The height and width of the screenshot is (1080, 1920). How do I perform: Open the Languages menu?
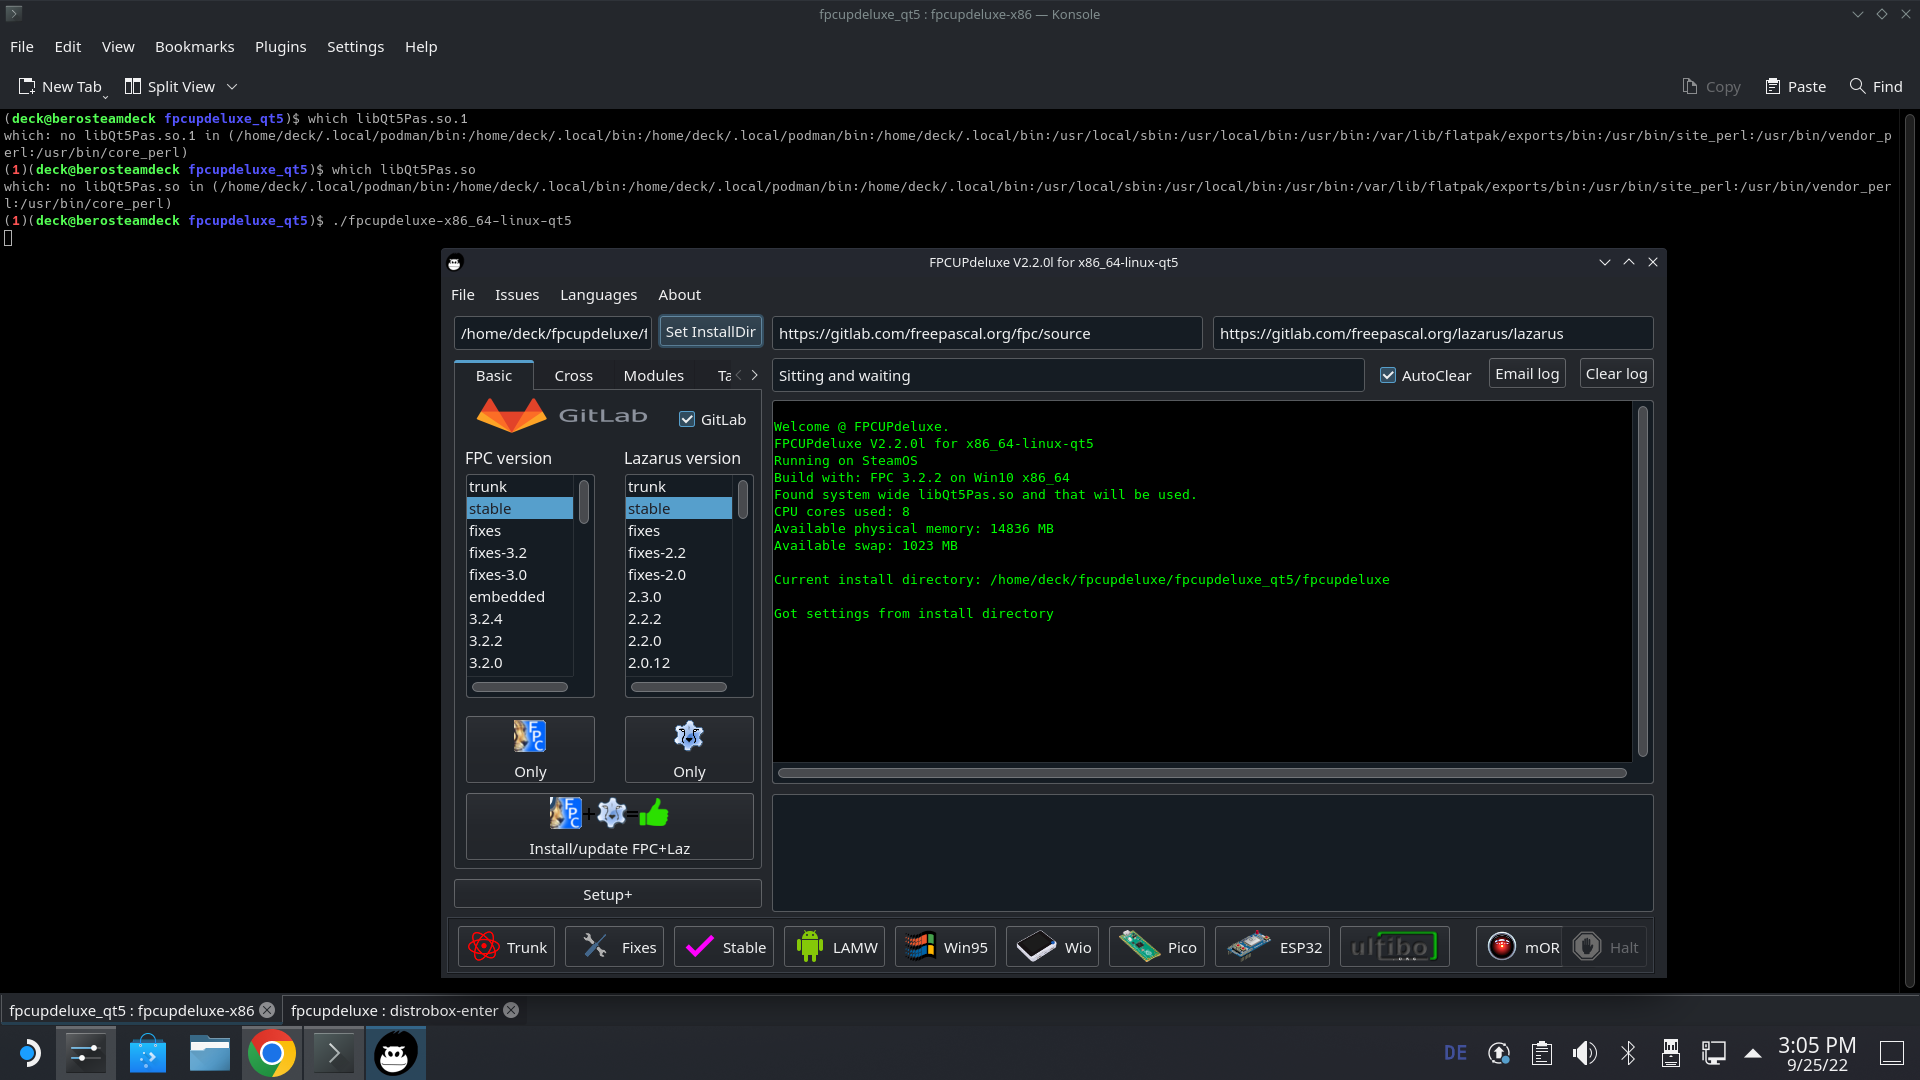(598, 295)
